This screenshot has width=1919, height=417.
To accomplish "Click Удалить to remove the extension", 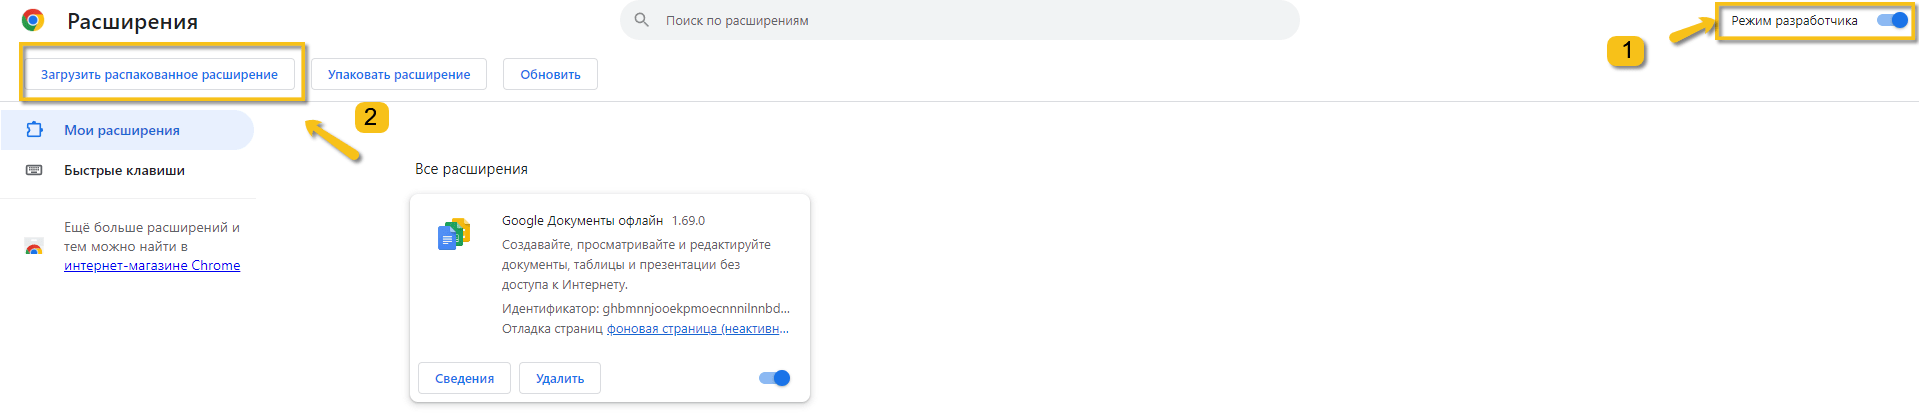I will pyautogui.click(x=560, y=378).
